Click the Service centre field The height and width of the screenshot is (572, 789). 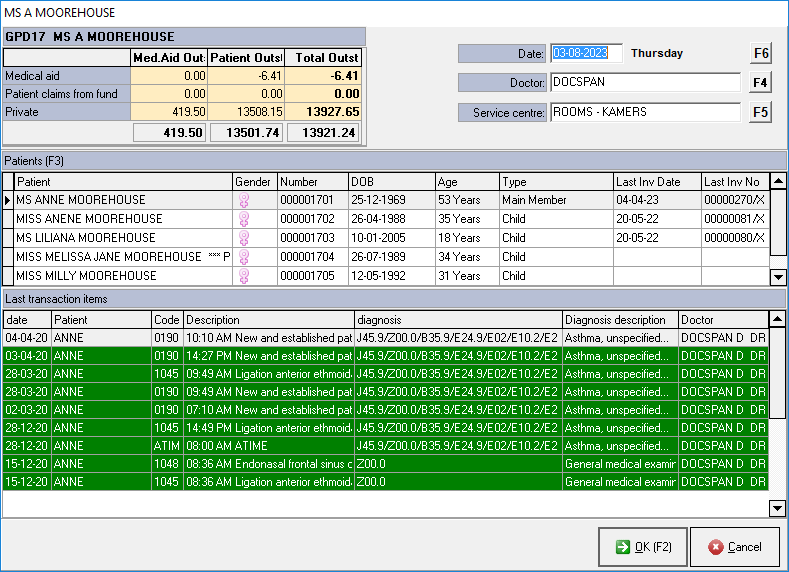pos(645,113)
